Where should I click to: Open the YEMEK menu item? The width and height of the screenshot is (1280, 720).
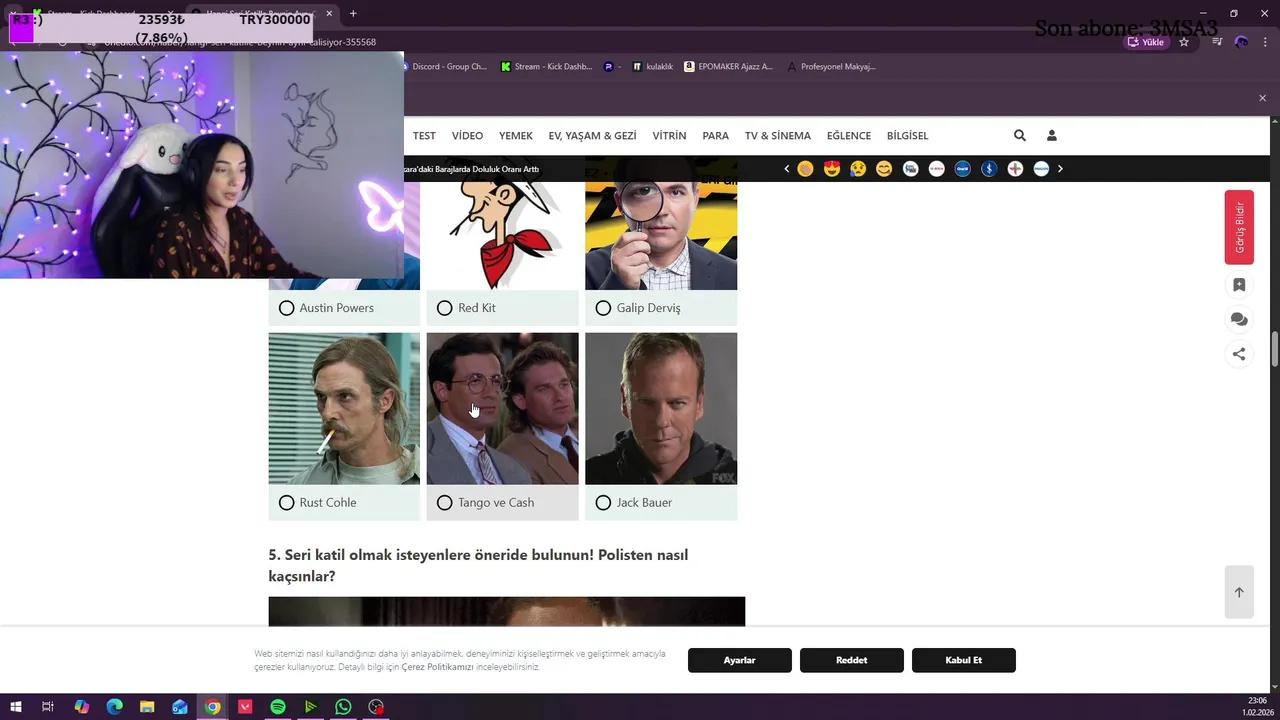click(516, 135)
